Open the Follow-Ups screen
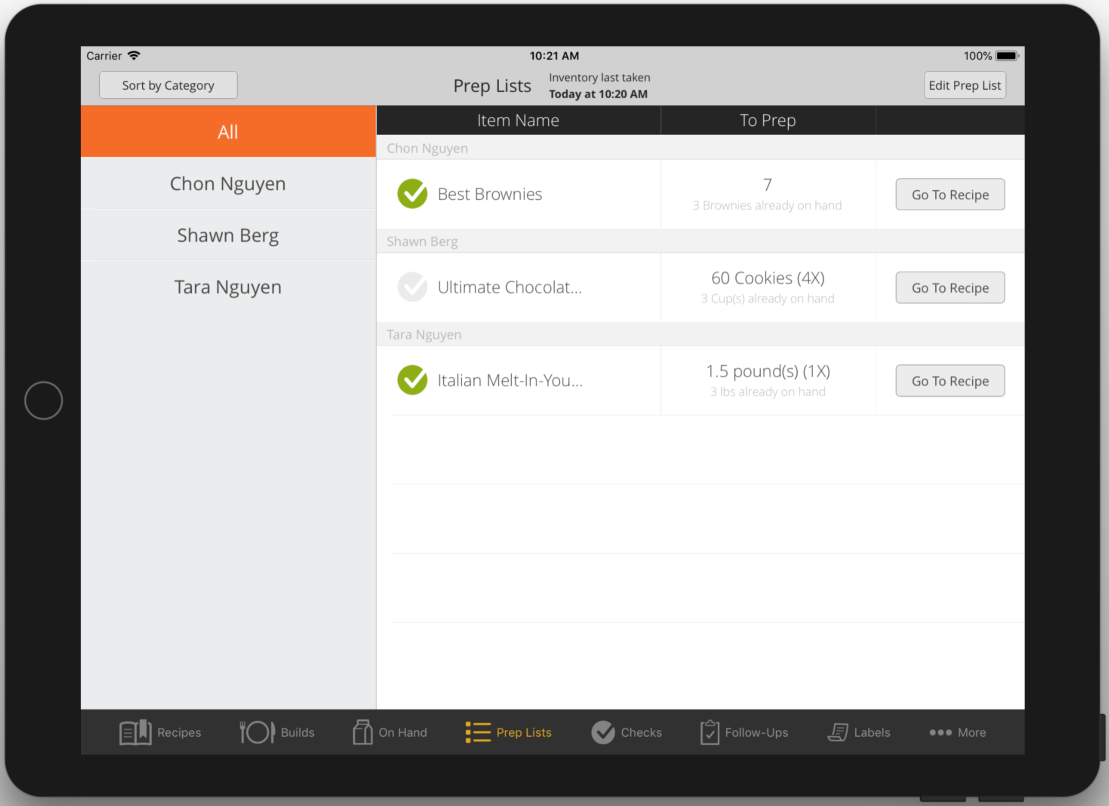 click(744, 732)
